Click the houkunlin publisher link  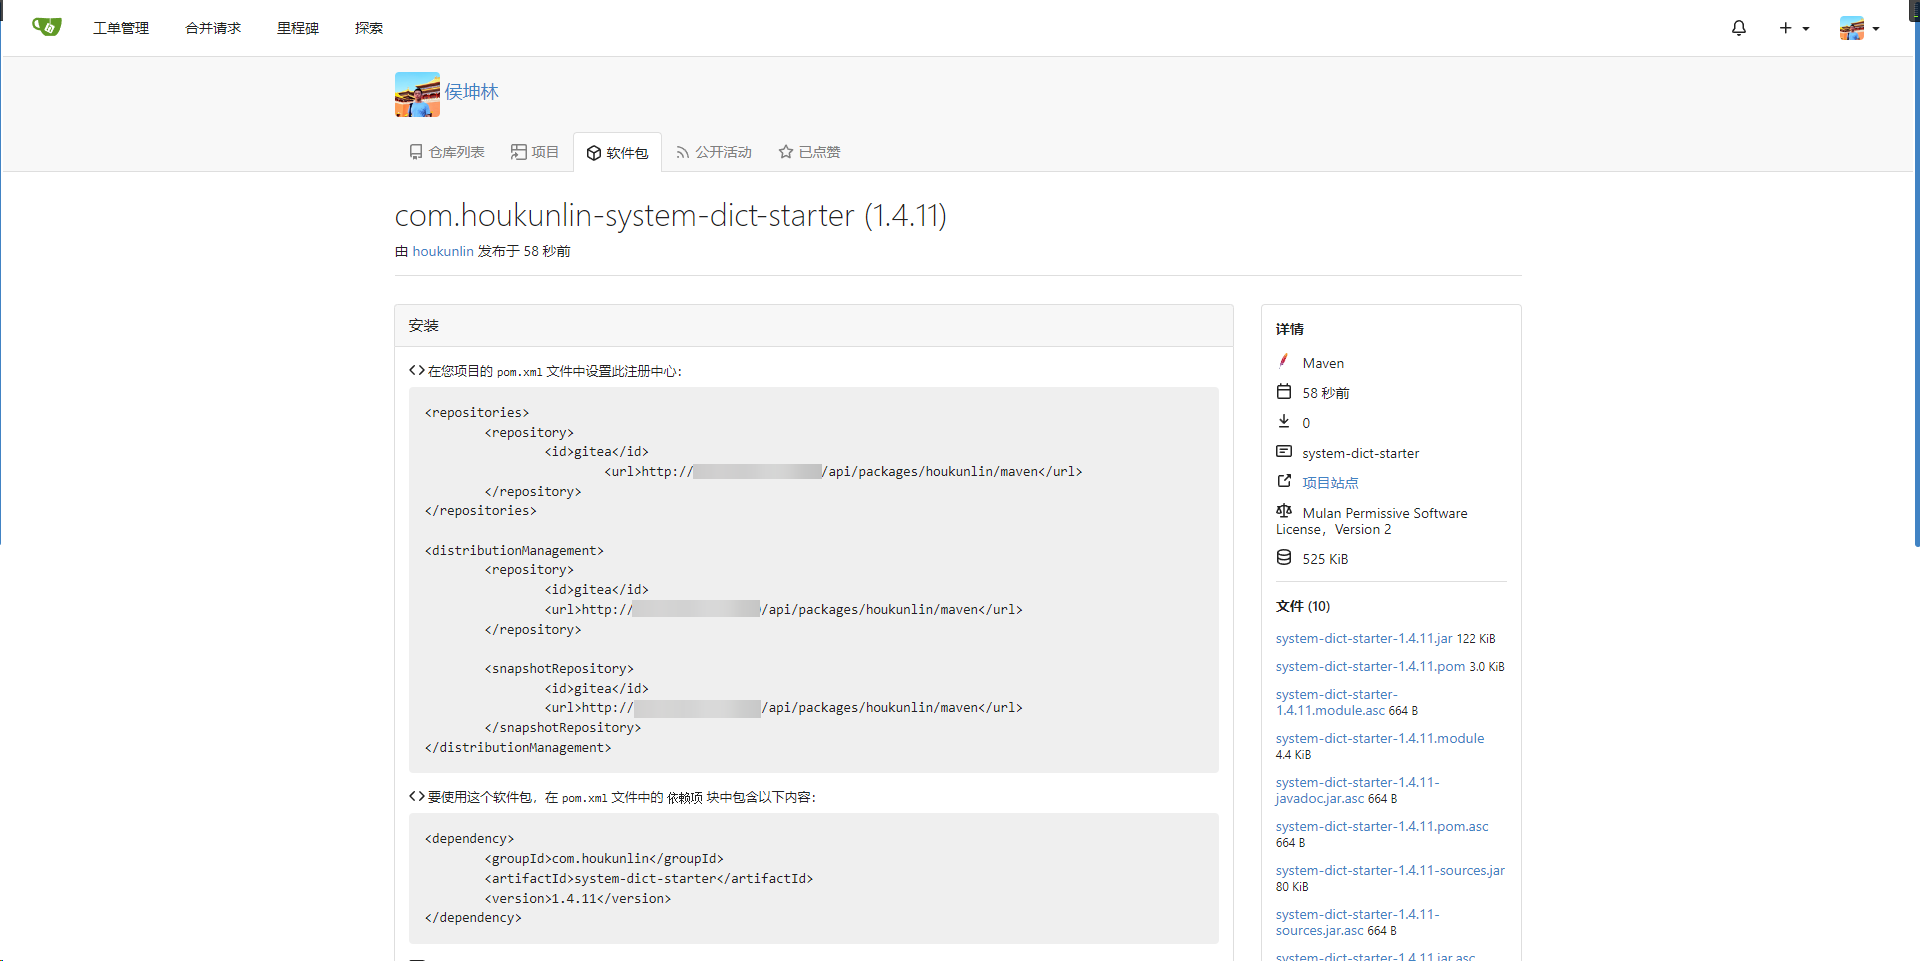click(442, 251)
